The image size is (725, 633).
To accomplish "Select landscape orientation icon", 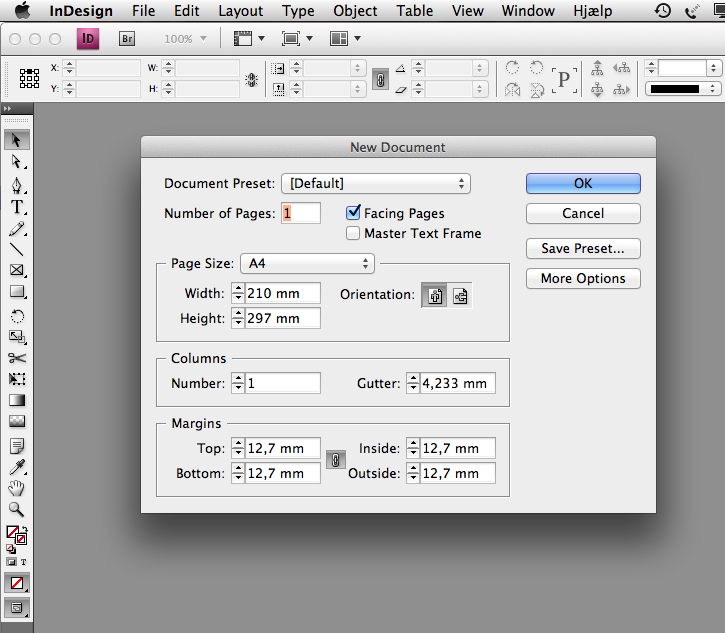I will 460,295.
